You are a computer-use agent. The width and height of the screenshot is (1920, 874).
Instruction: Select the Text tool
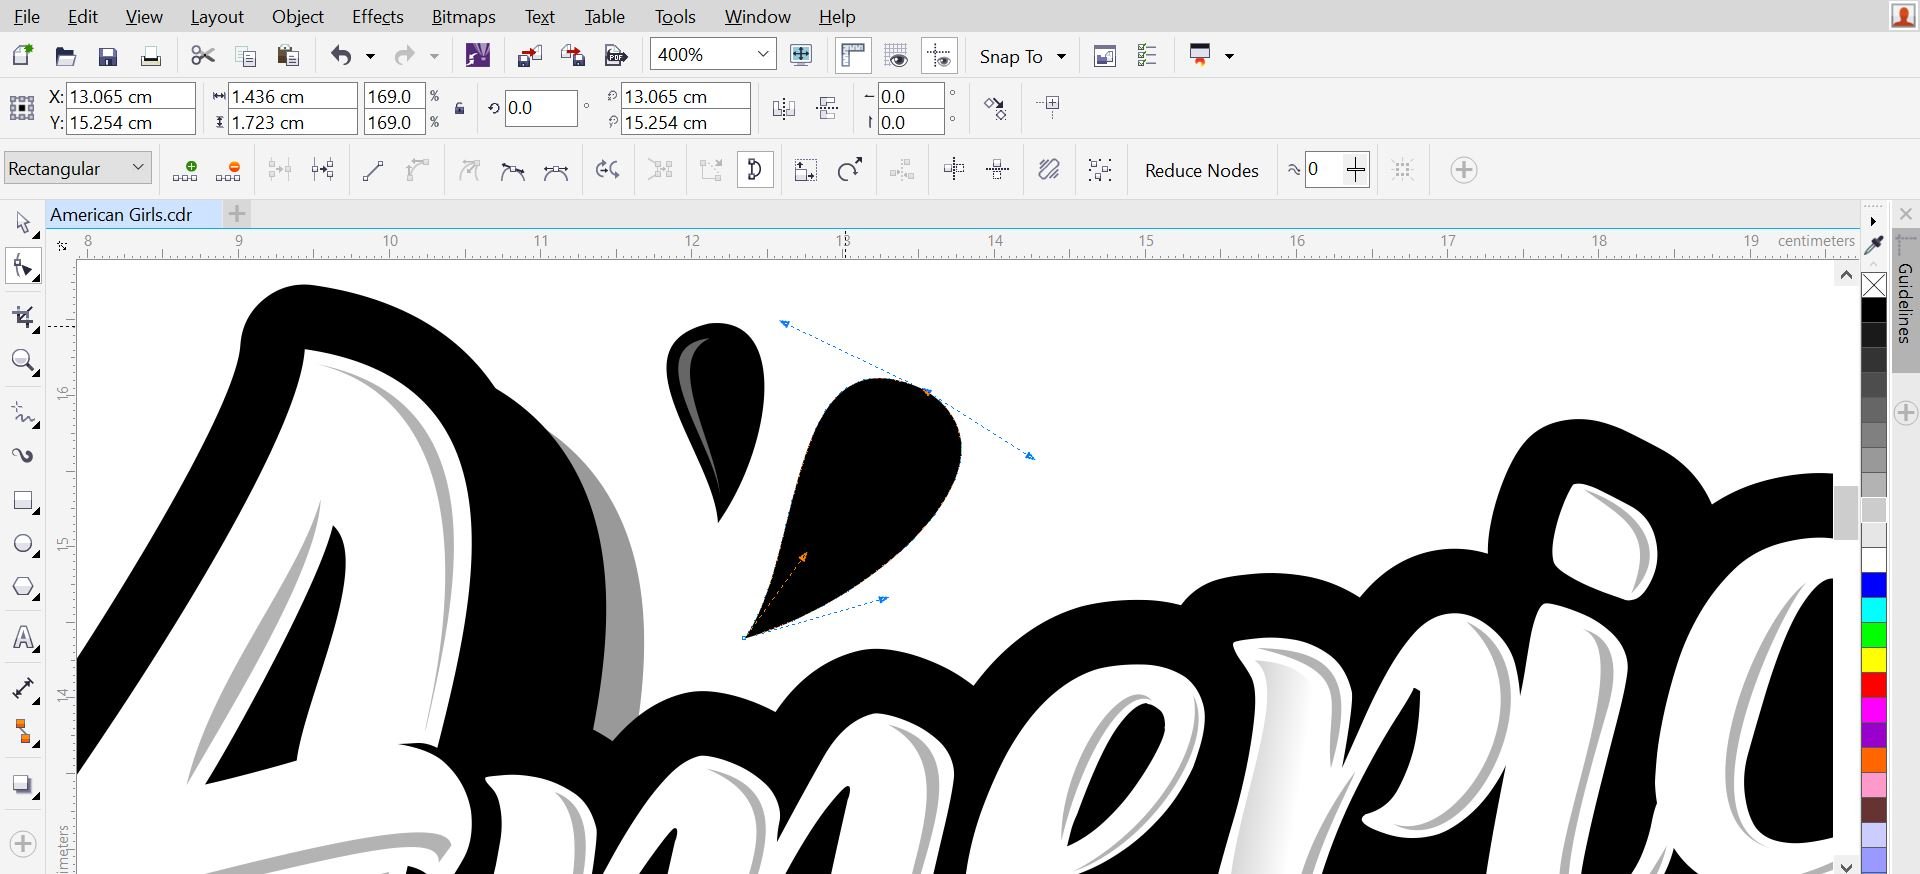(23, 638)
